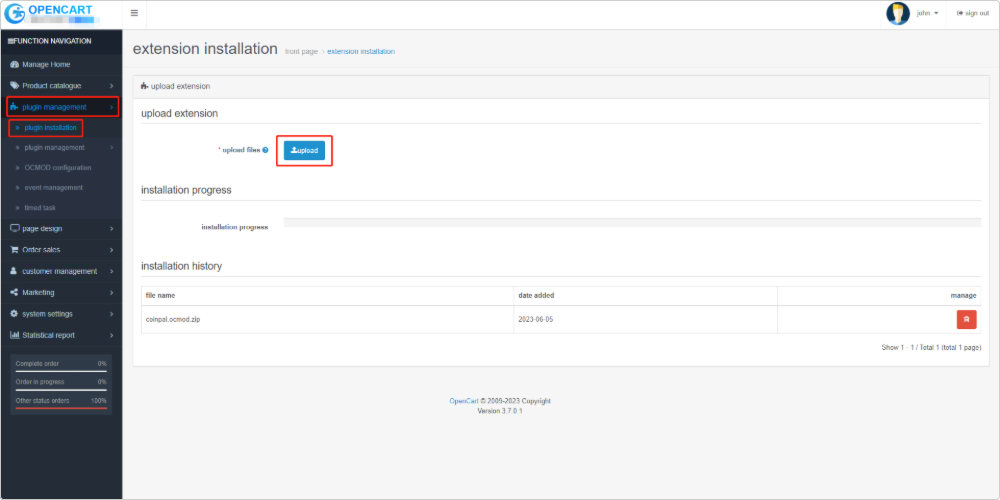Click the Order sales cart icon
This screenshot has width=1000, height=500.
[x=14, y=250]
